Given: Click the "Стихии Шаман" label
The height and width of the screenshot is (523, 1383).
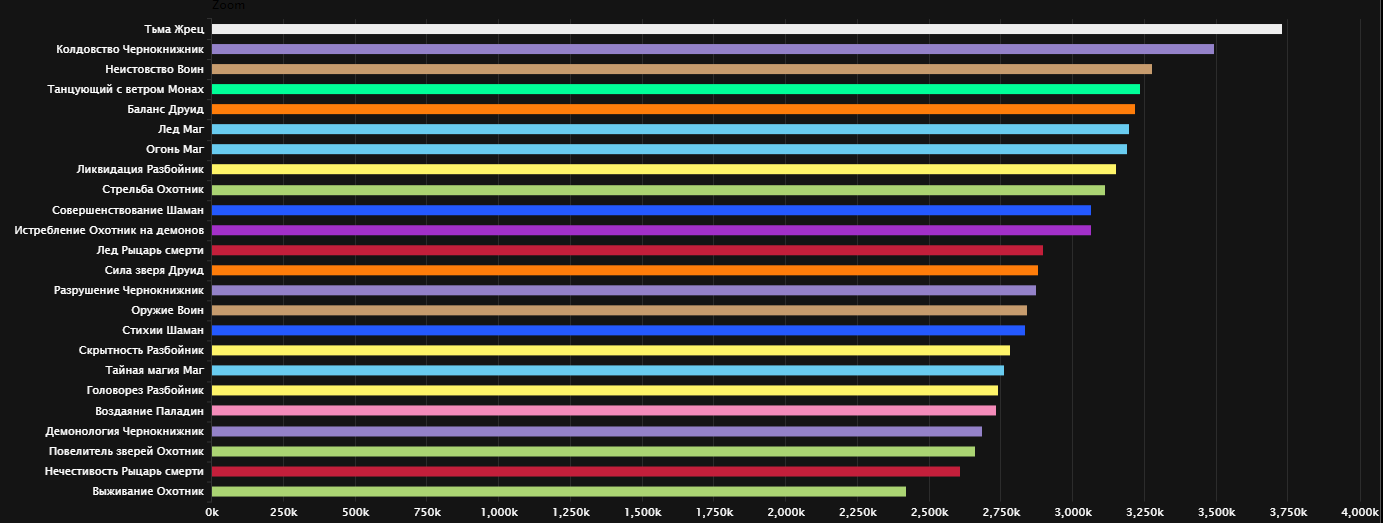Looking at the screenshot, I should (164, 330).
